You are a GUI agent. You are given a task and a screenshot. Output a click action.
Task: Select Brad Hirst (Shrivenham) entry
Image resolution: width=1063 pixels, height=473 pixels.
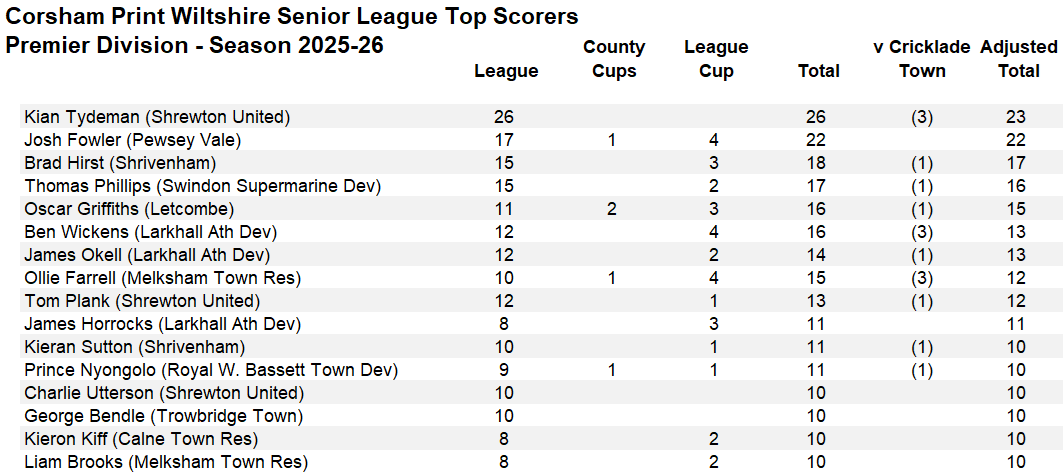[x=120, y=163]
